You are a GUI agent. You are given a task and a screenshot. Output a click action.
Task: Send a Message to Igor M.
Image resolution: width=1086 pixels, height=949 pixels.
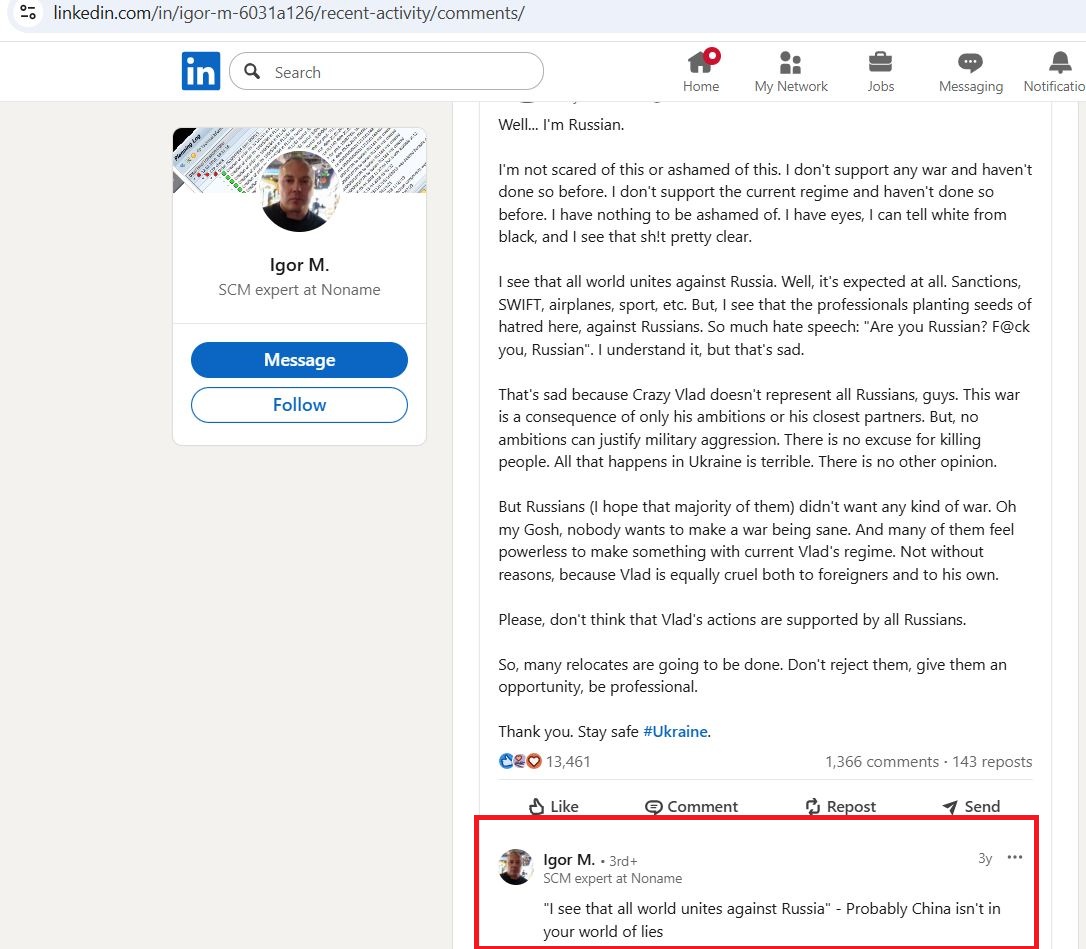click(x=299, y=360)
